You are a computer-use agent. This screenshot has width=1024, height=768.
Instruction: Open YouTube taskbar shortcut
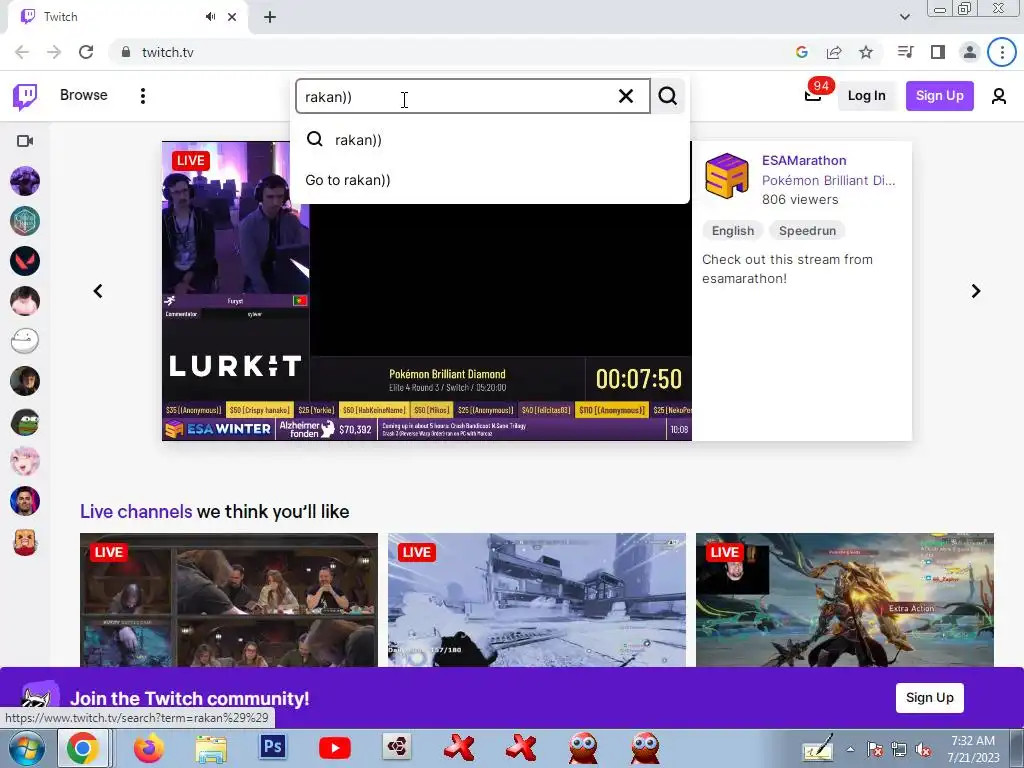tap(334, 748)
